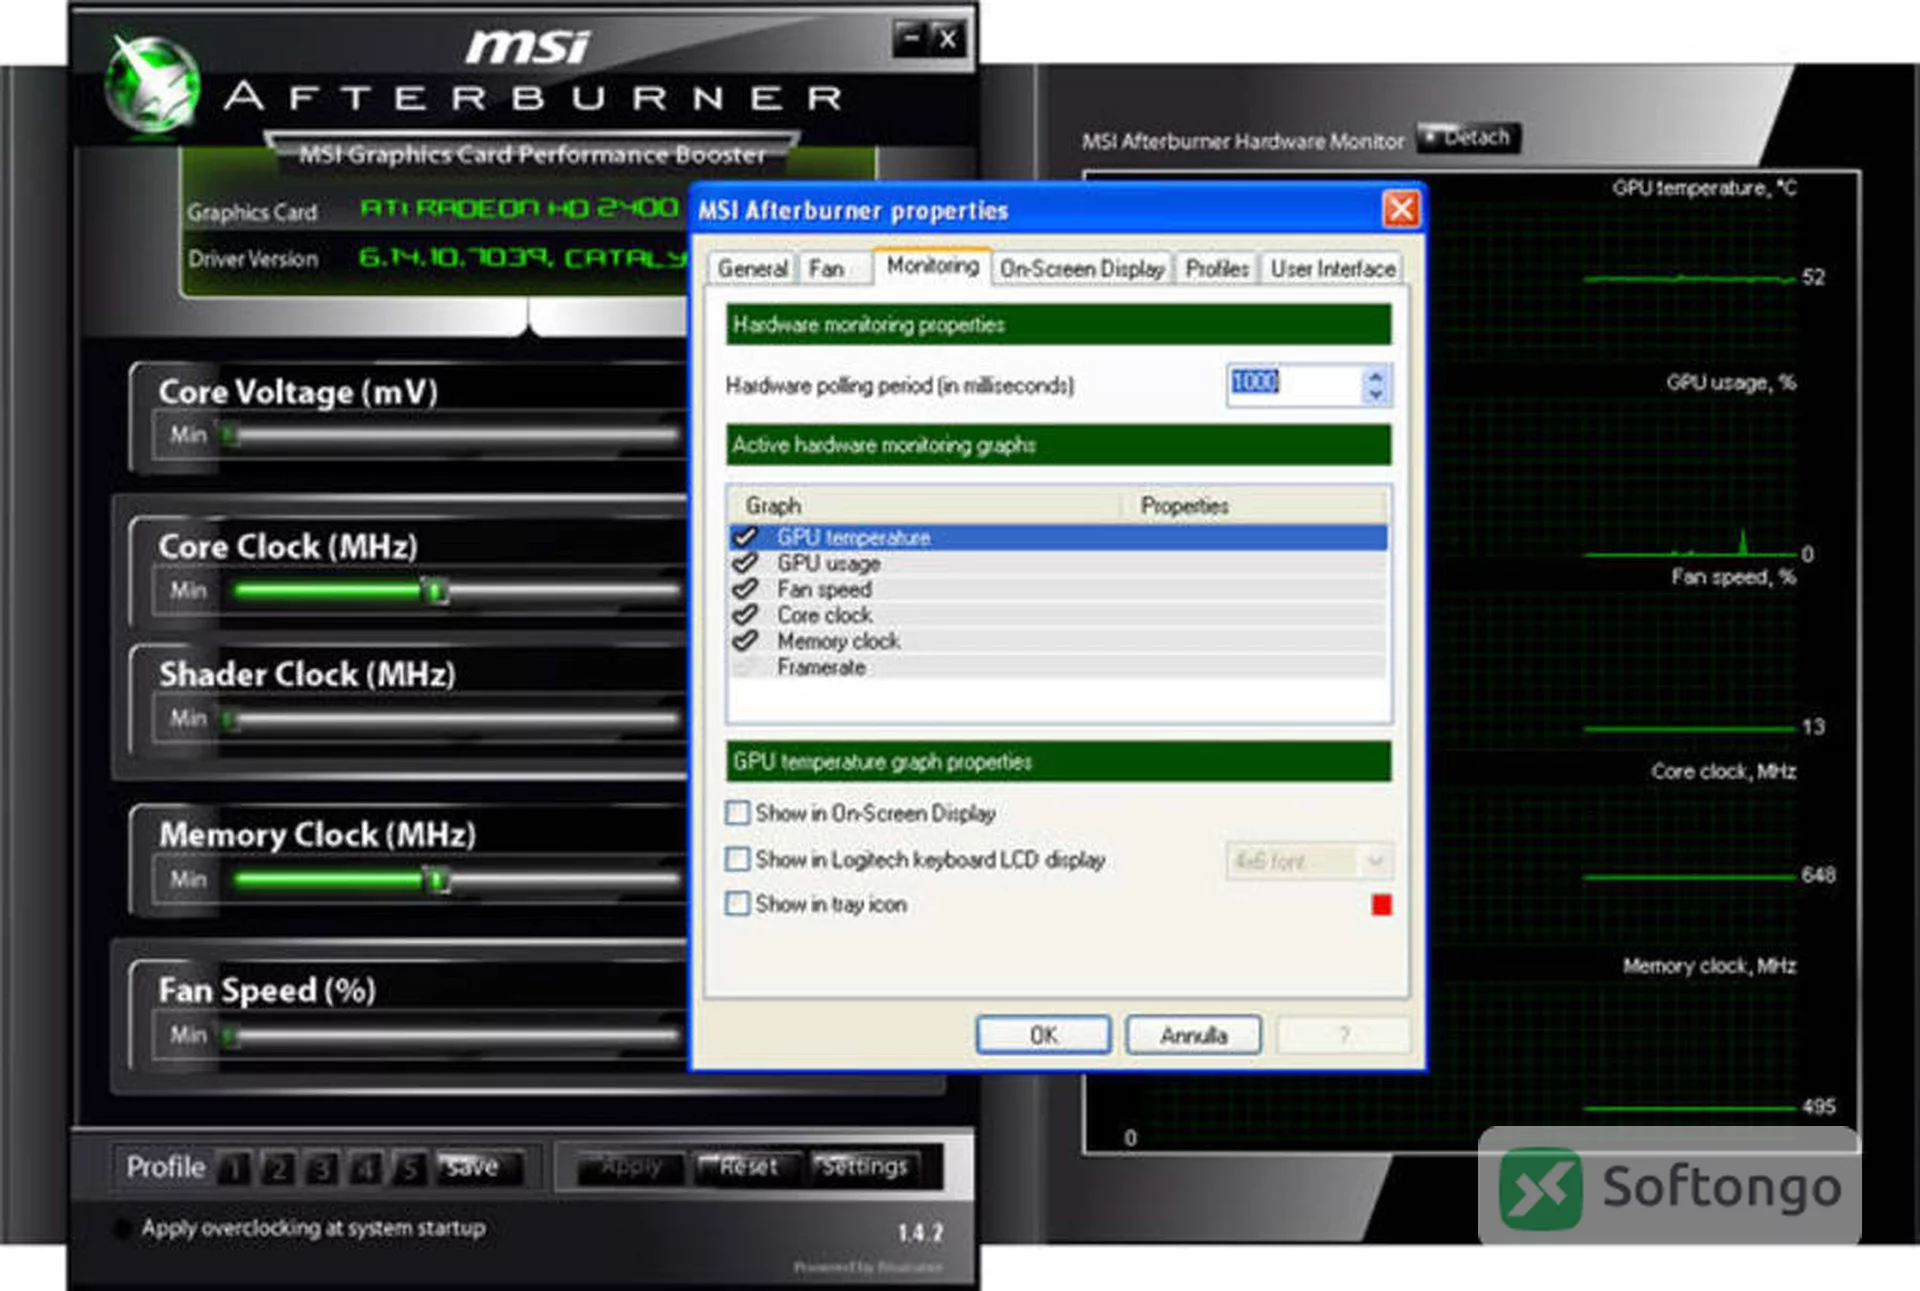Click the Properties column header
1920x1291 pixels.
1254,505
